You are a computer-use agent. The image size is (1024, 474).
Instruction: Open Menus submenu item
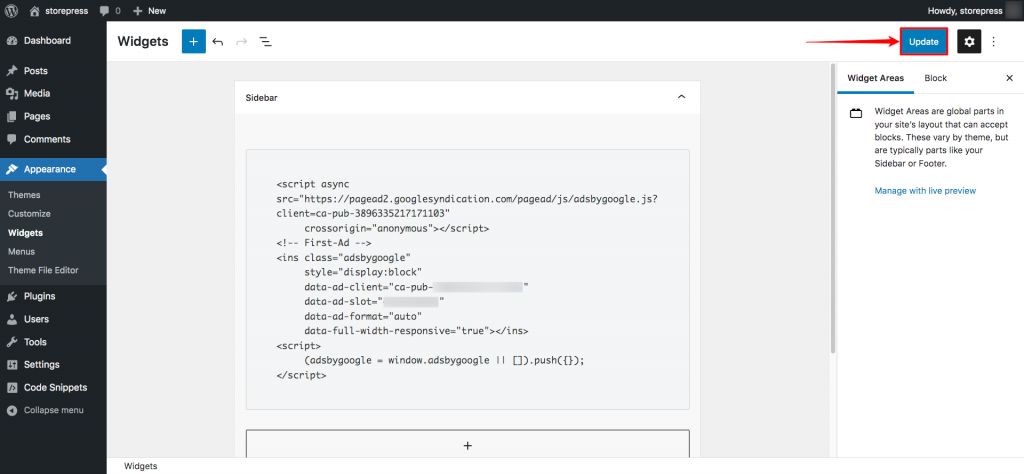coord(22,251)
